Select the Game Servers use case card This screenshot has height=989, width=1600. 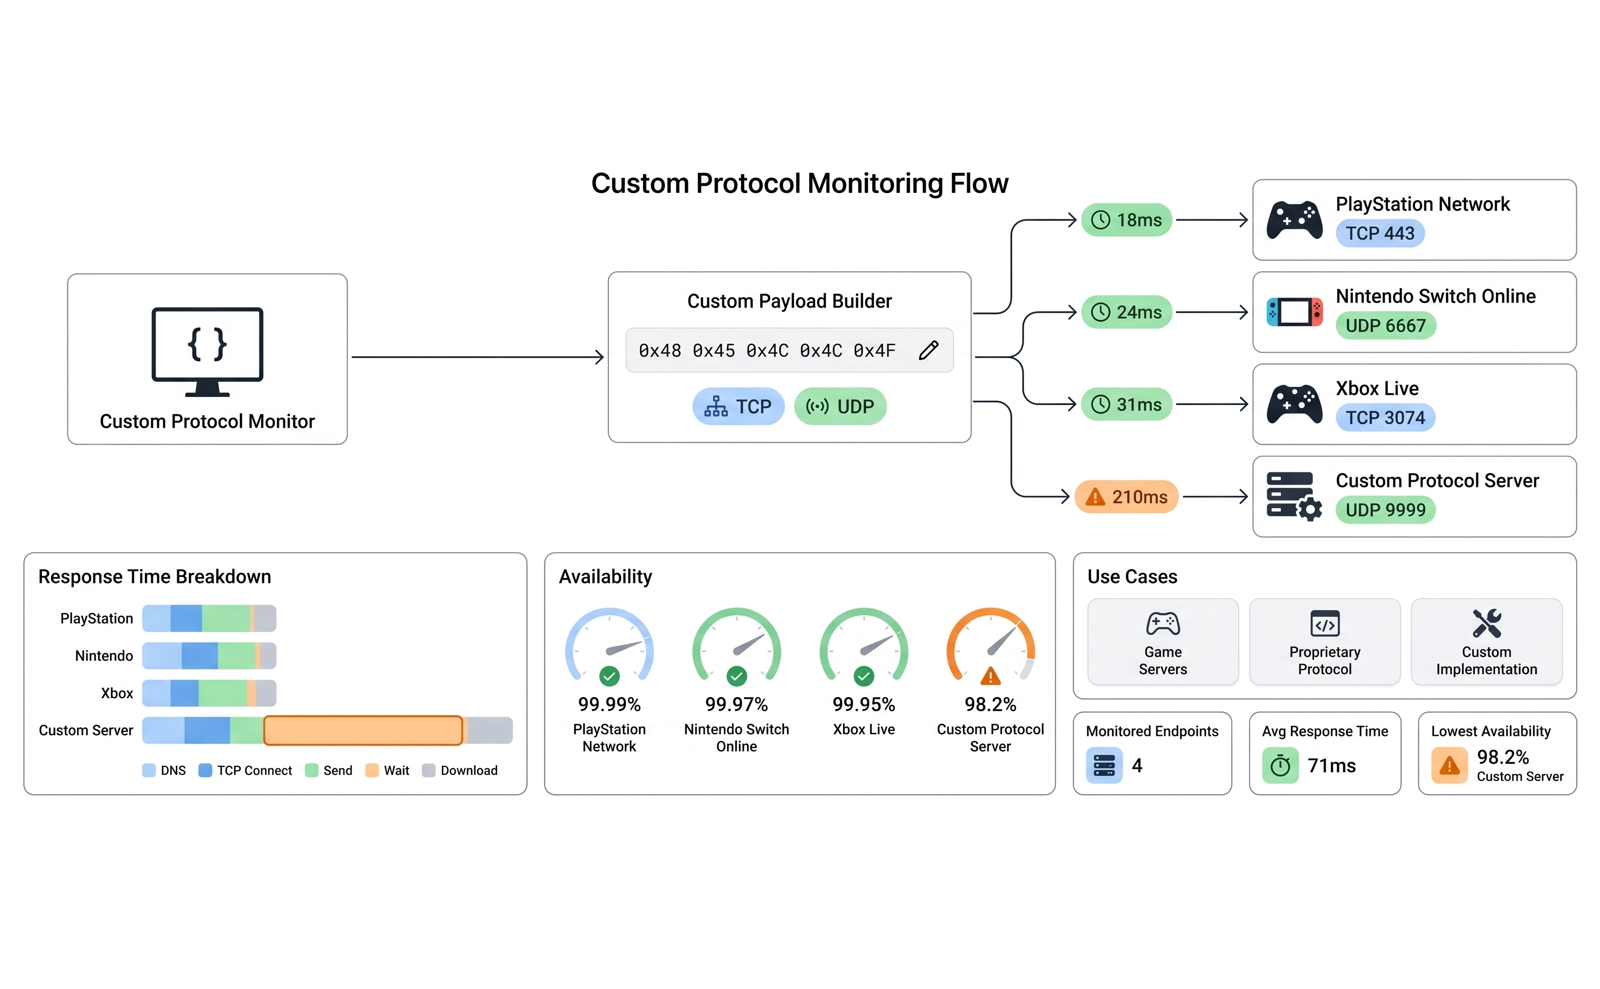click(x=1163, y=642)
